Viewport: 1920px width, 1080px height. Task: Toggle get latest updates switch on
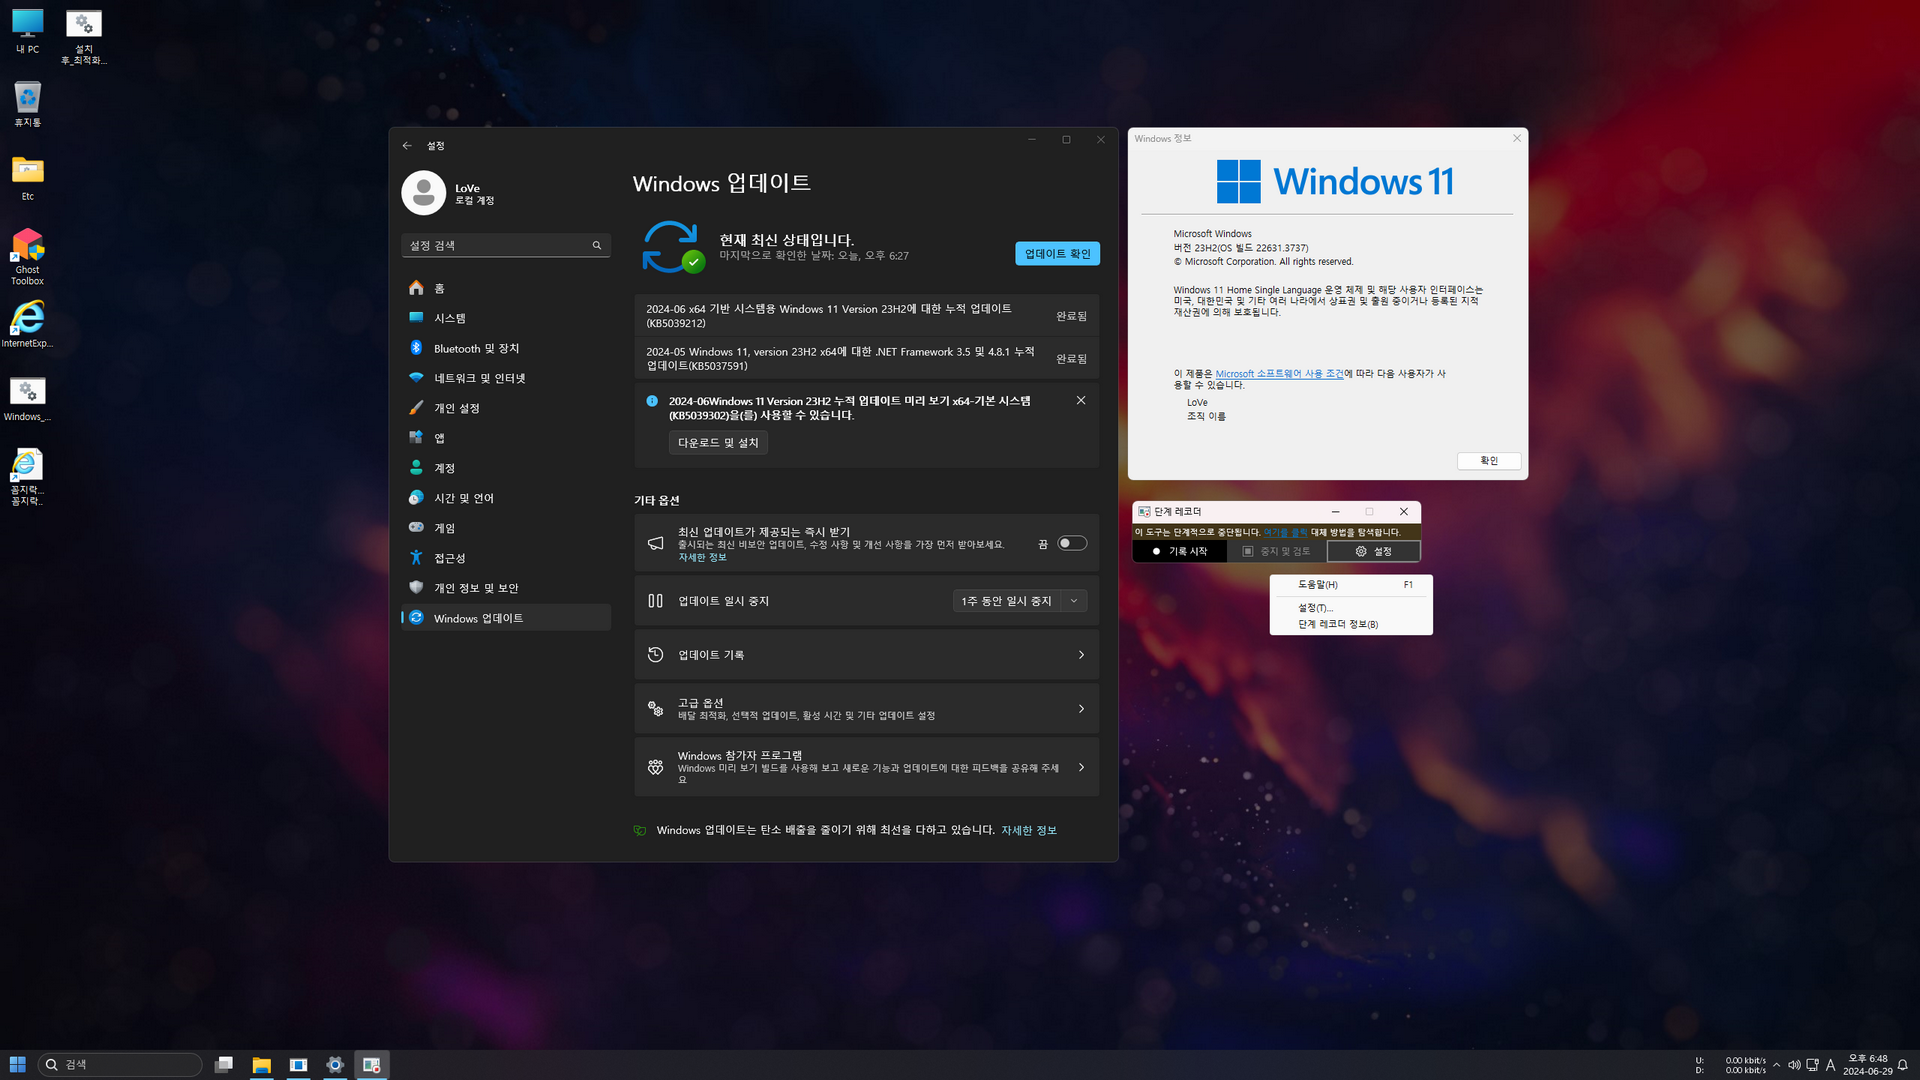click(1072, 543)
